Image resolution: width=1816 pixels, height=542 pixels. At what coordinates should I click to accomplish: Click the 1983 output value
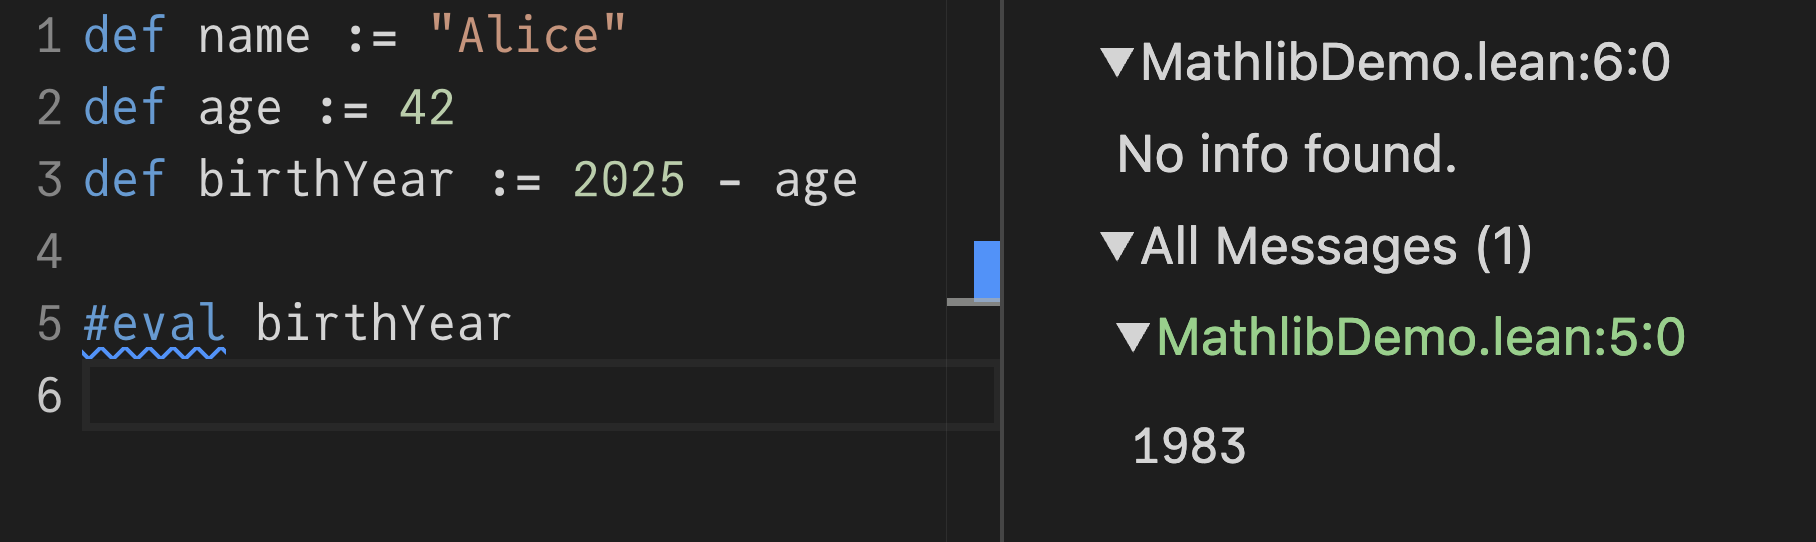1189,446
